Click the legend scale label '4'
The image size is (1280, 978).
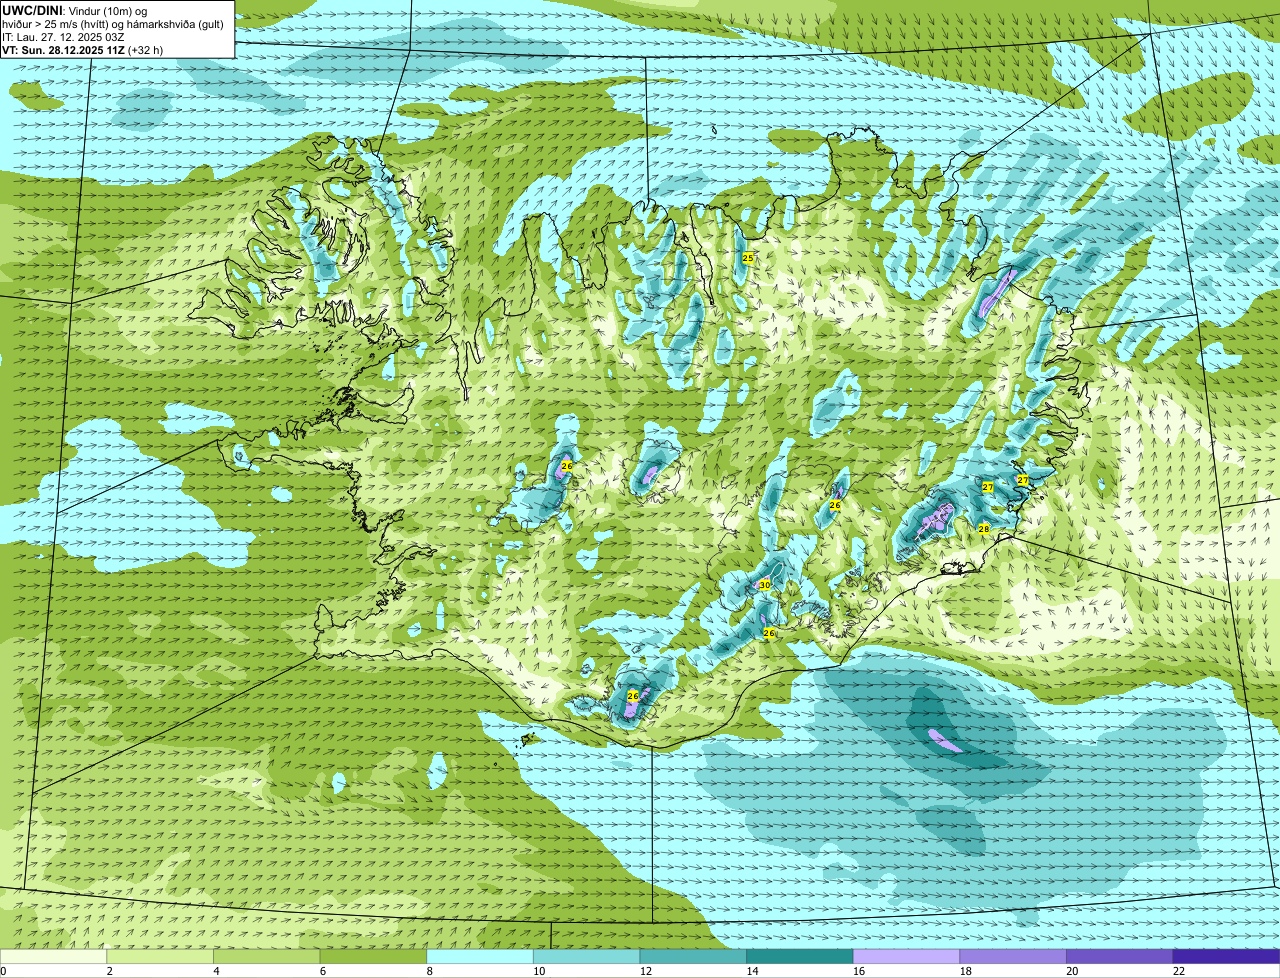217,971
